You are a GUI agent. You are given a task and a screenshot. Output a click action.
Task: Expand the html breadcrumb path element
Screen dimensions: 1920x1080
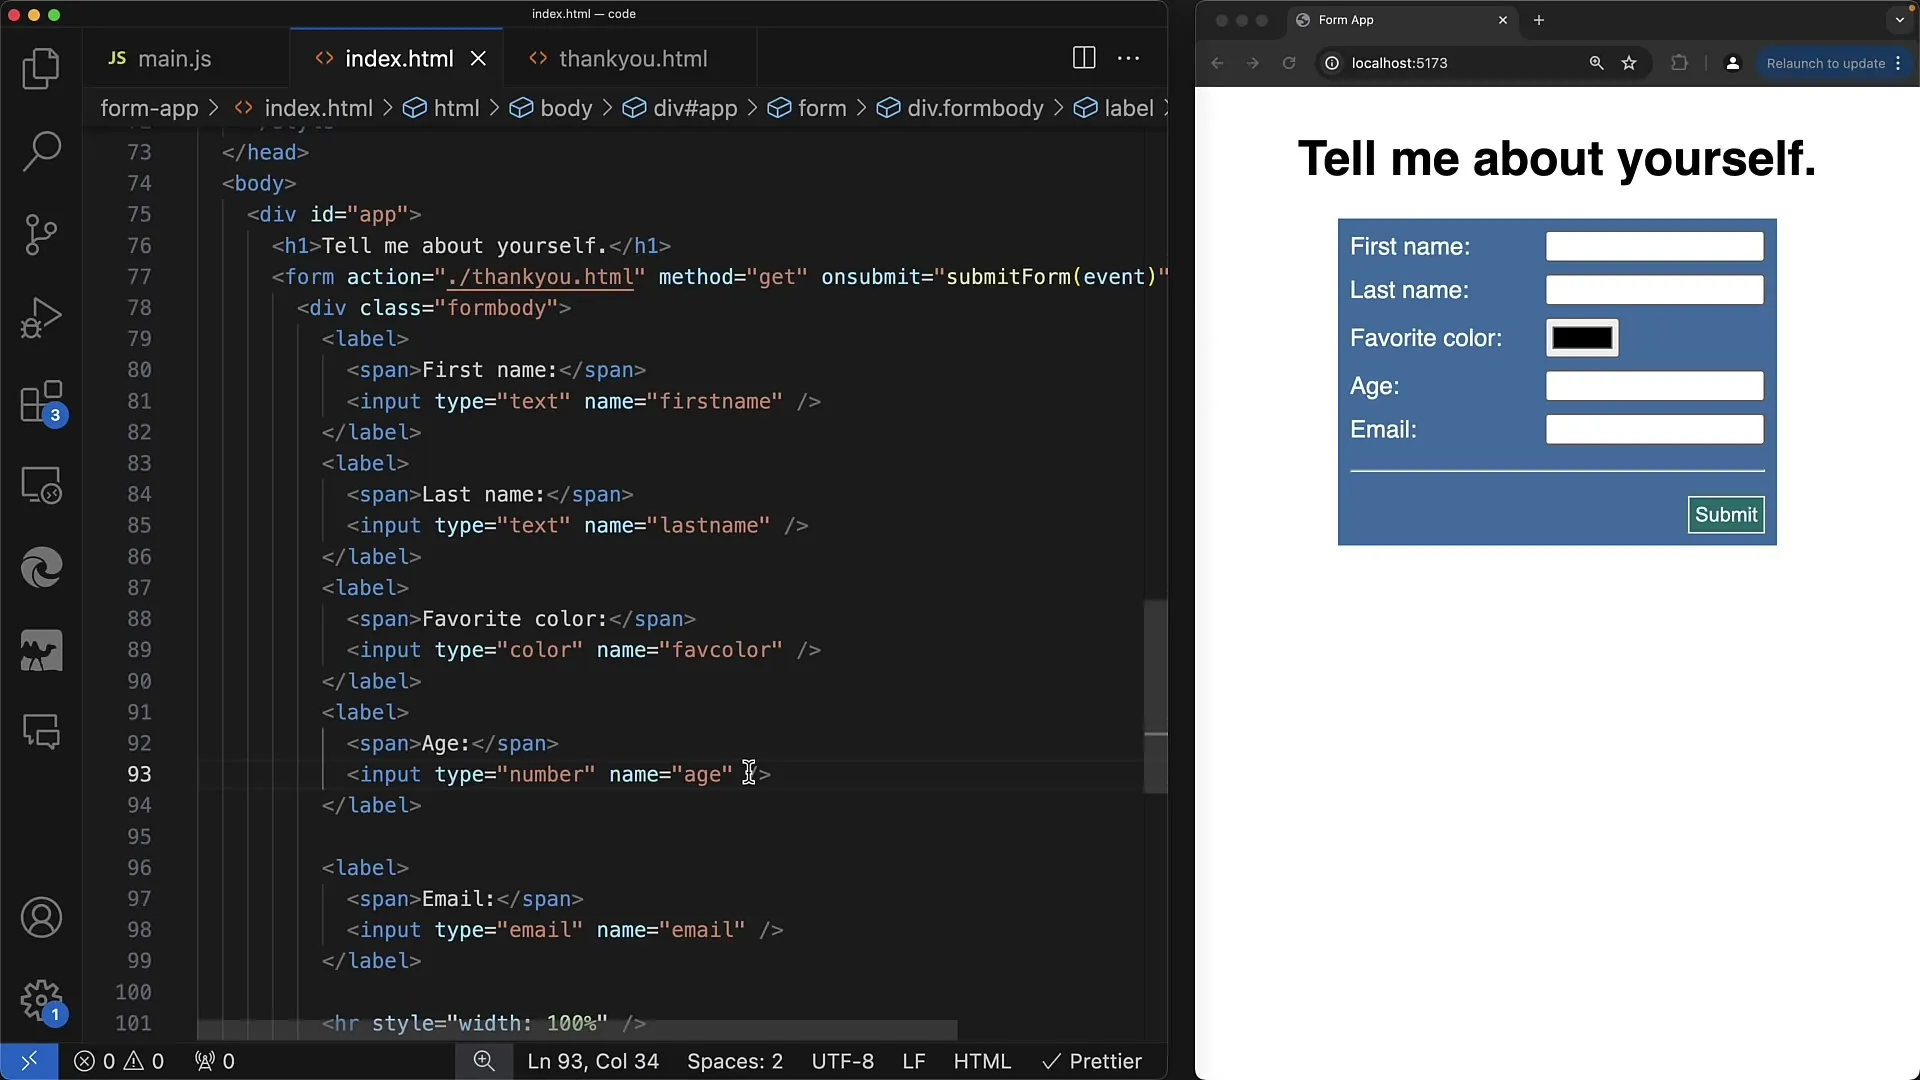coord(456,108)
